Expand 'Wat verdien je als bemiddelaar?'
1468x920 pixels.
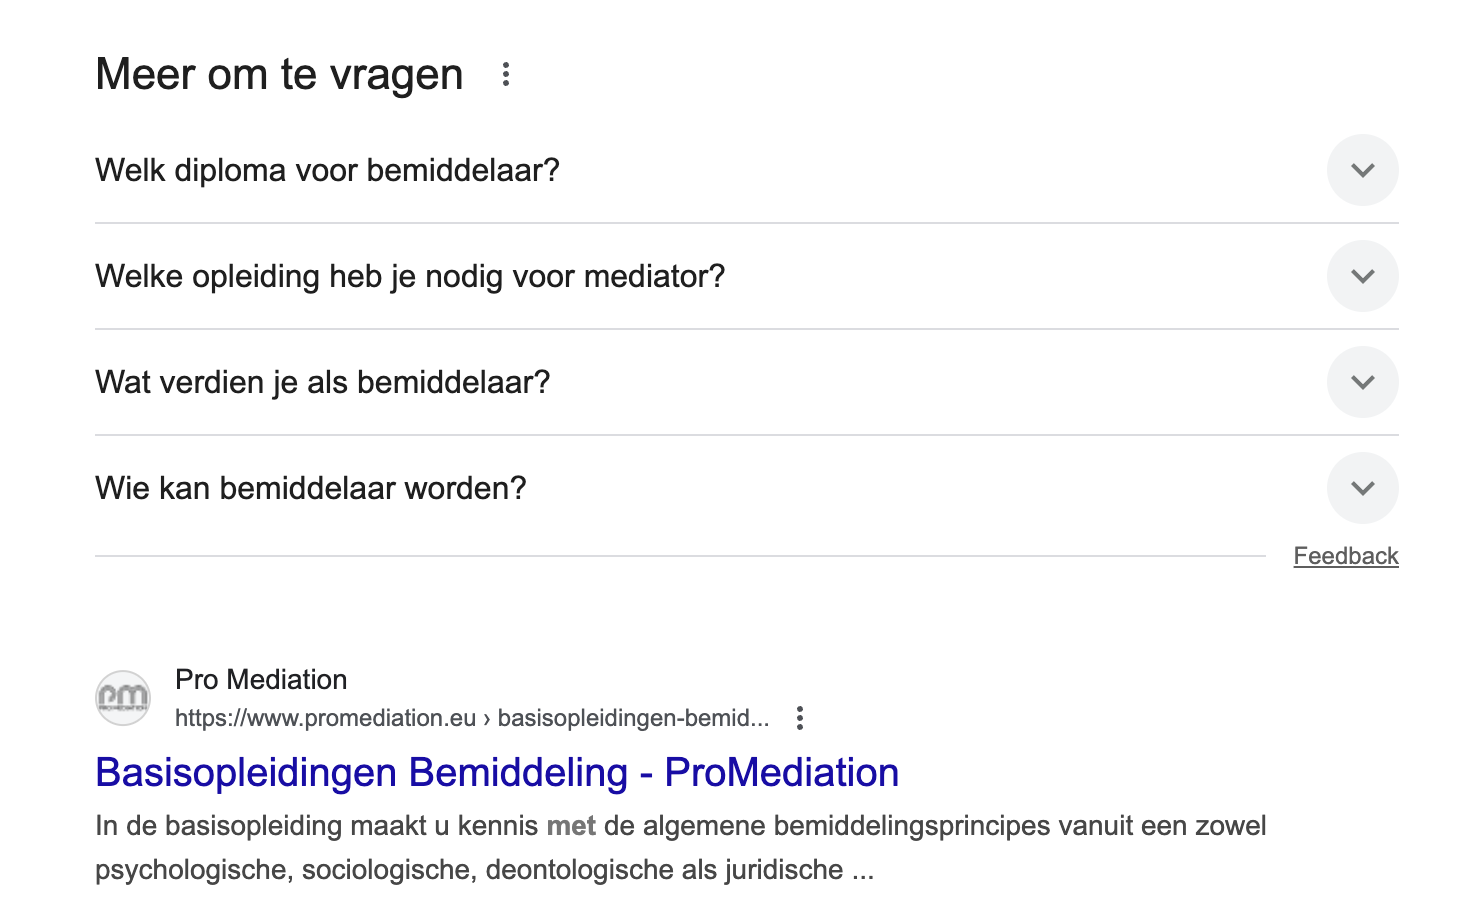(x=1362, y=382)
